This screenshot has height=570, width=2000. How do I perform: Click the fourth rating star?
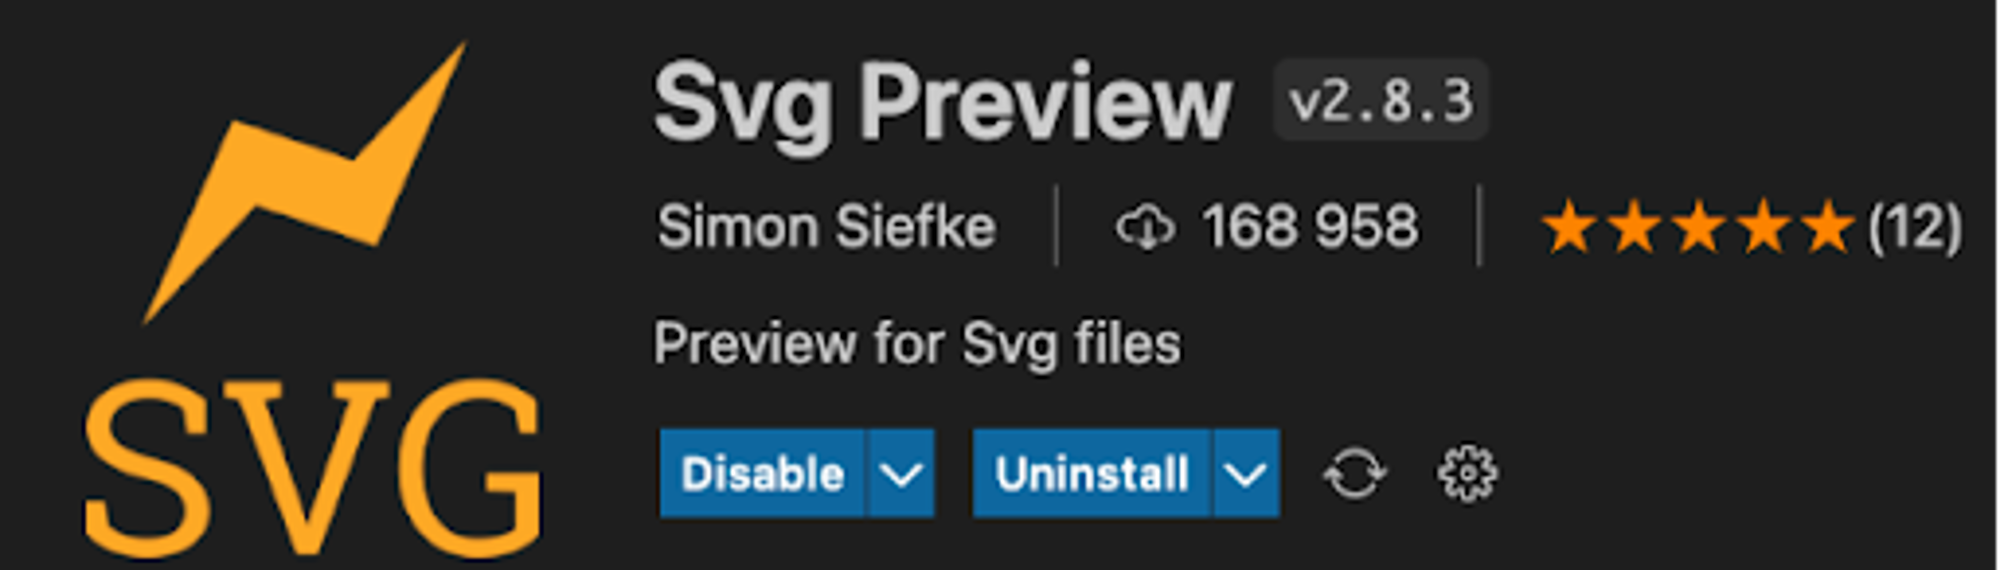click(1764, 226)
